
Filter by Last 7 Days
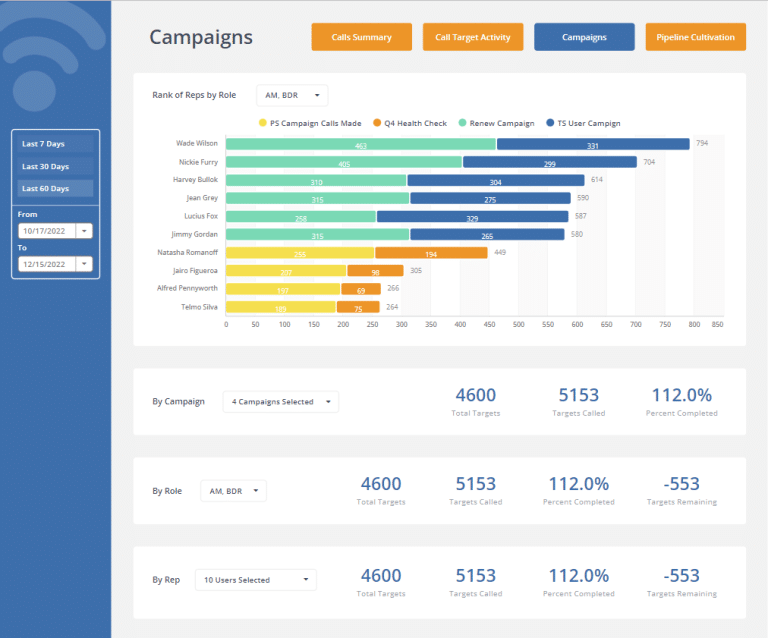click(x=55, y=144)
